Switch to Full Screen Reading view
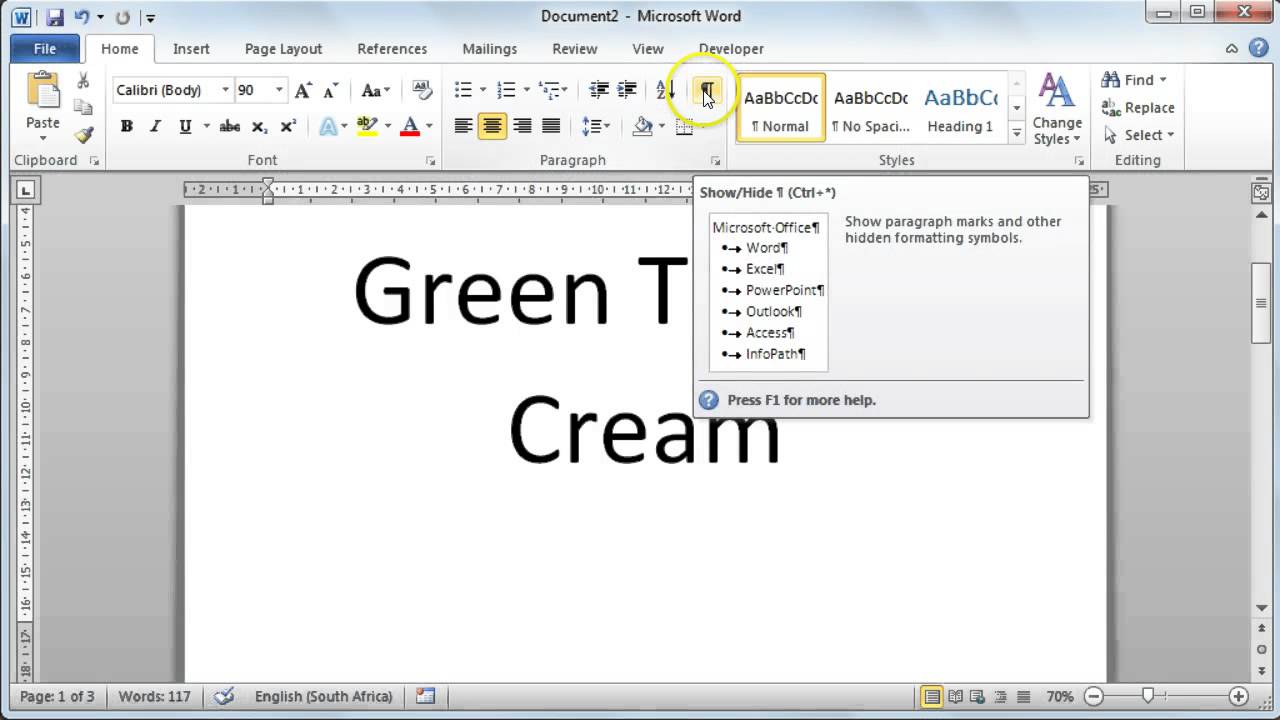 point(955,696)
